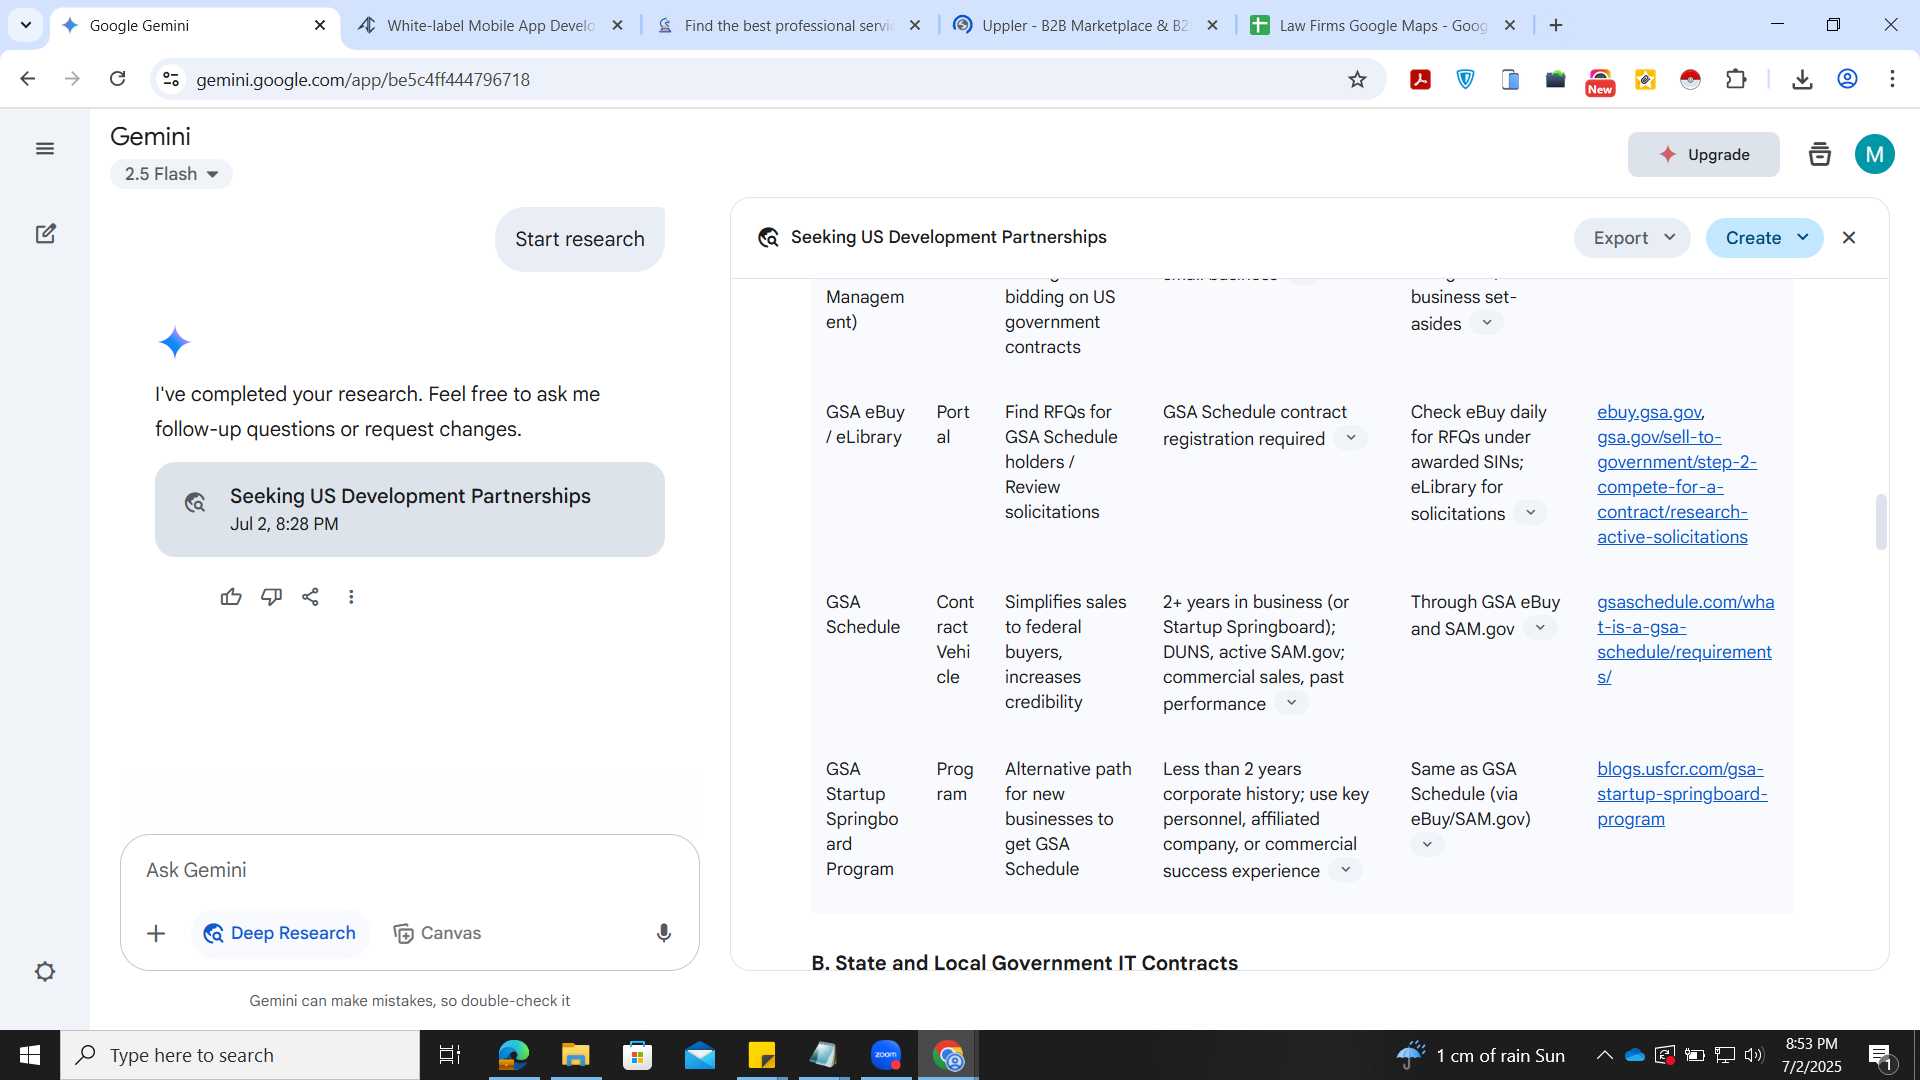Open the Extensions puzzle icon

(x=1736, y=79)
